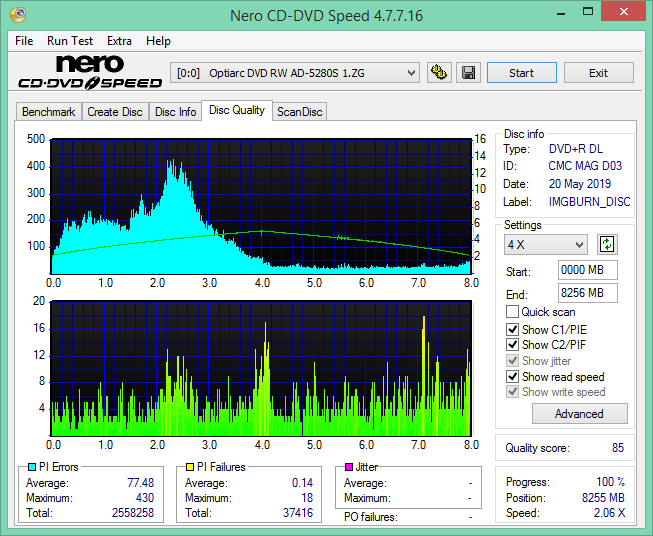Open the Run Test menu
This screenshot has height=536, width=653.
[70, 41]
